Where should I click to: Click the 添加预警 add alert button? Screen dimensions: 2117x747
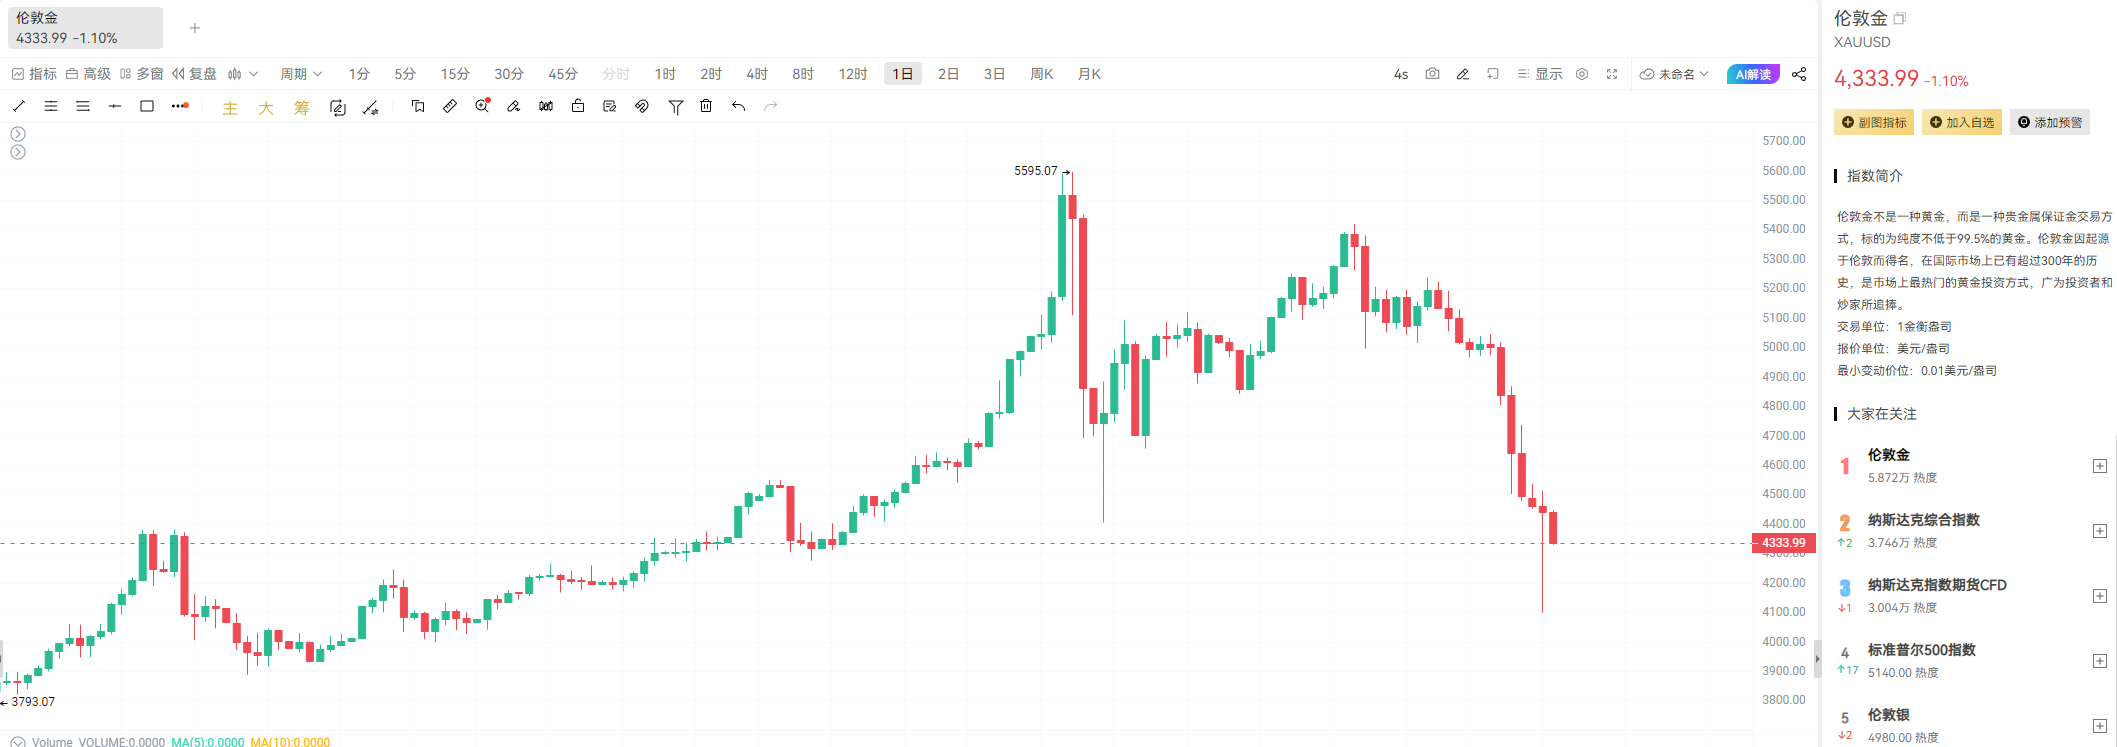point(2049,122)
